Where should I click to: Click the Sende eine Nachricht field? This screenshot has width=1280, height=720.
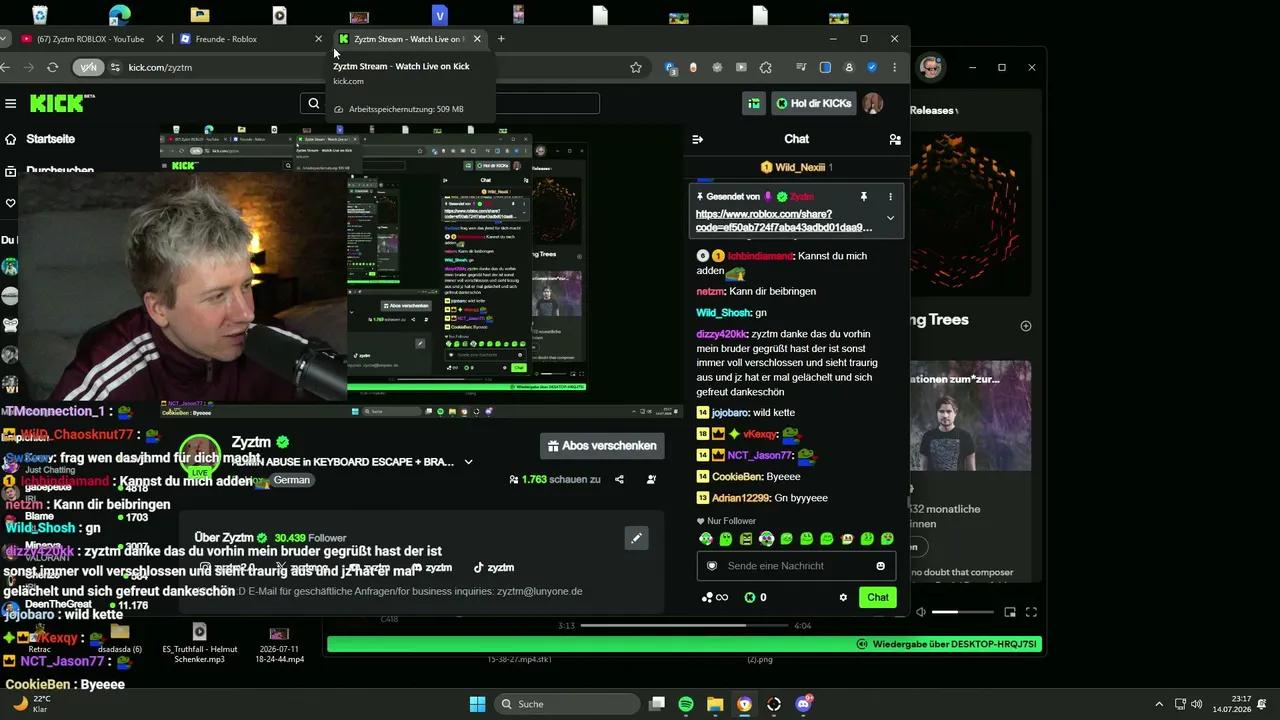pyautogui.click(x=796, y=566)
